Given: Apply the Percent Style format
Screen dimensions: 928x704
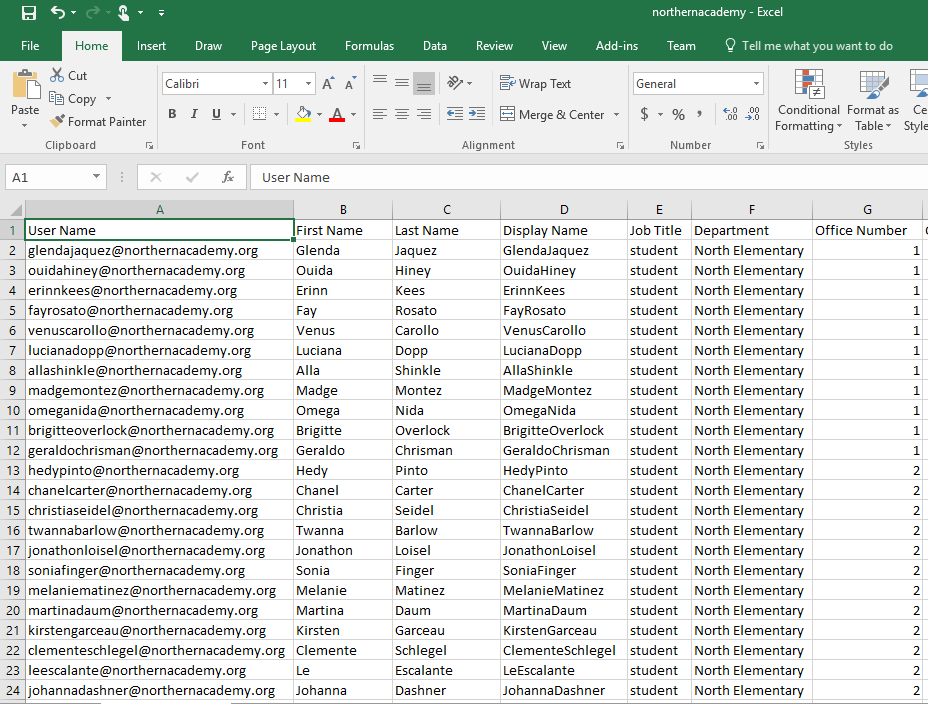Looking at the screenshot, I should [x=676, y=114].
